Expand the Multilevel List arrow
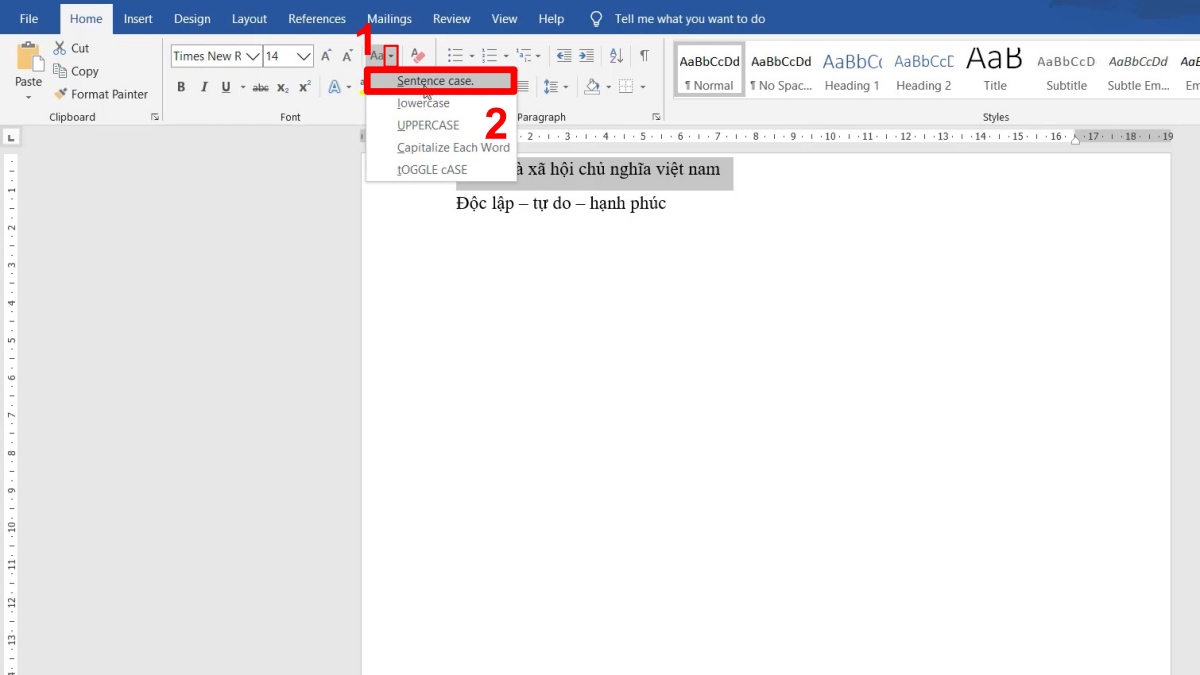Image resolution: width=1200 pixels, height=675 pixels. click(x=539, y=56)
